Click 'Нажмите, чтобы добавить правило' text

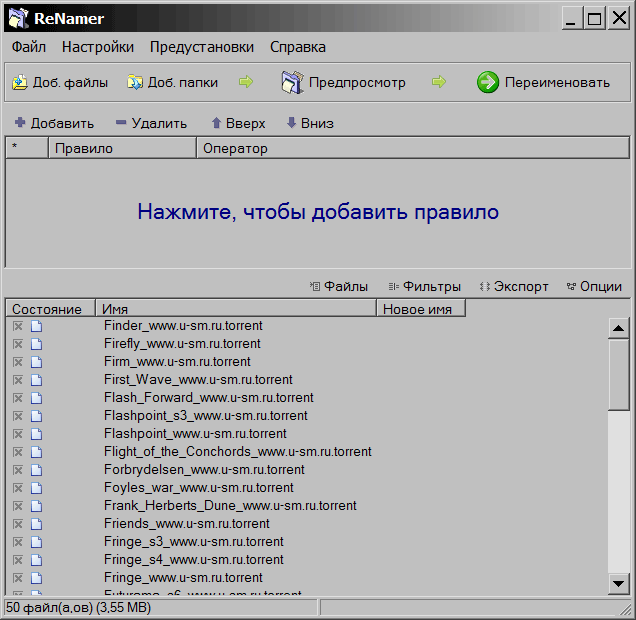[317, 212]
